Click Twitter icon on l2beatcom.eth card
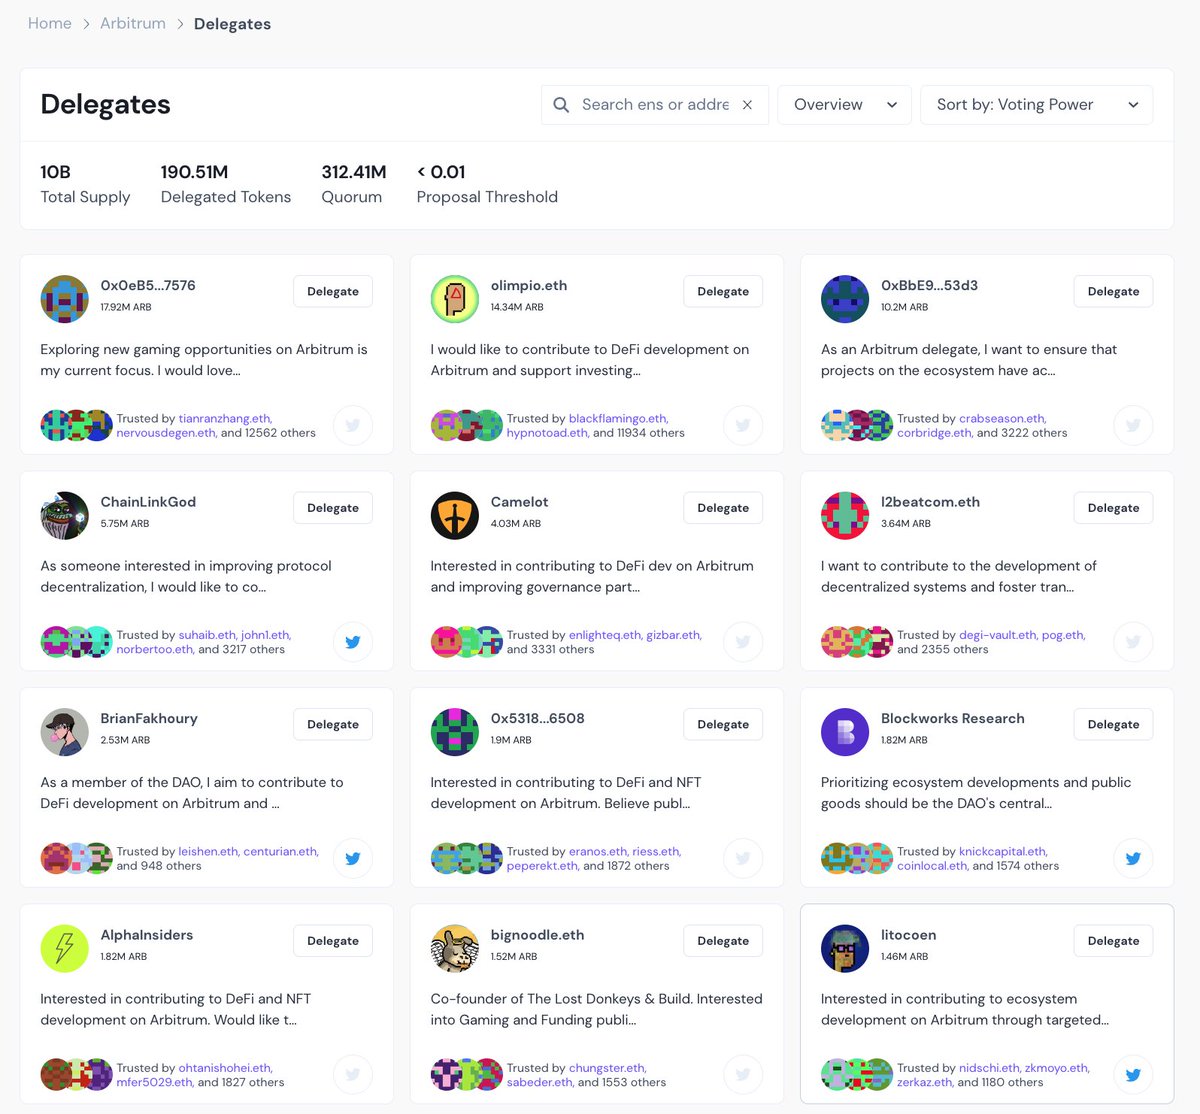This screenshot has height=1114, width=1200. click(1133, 642)
